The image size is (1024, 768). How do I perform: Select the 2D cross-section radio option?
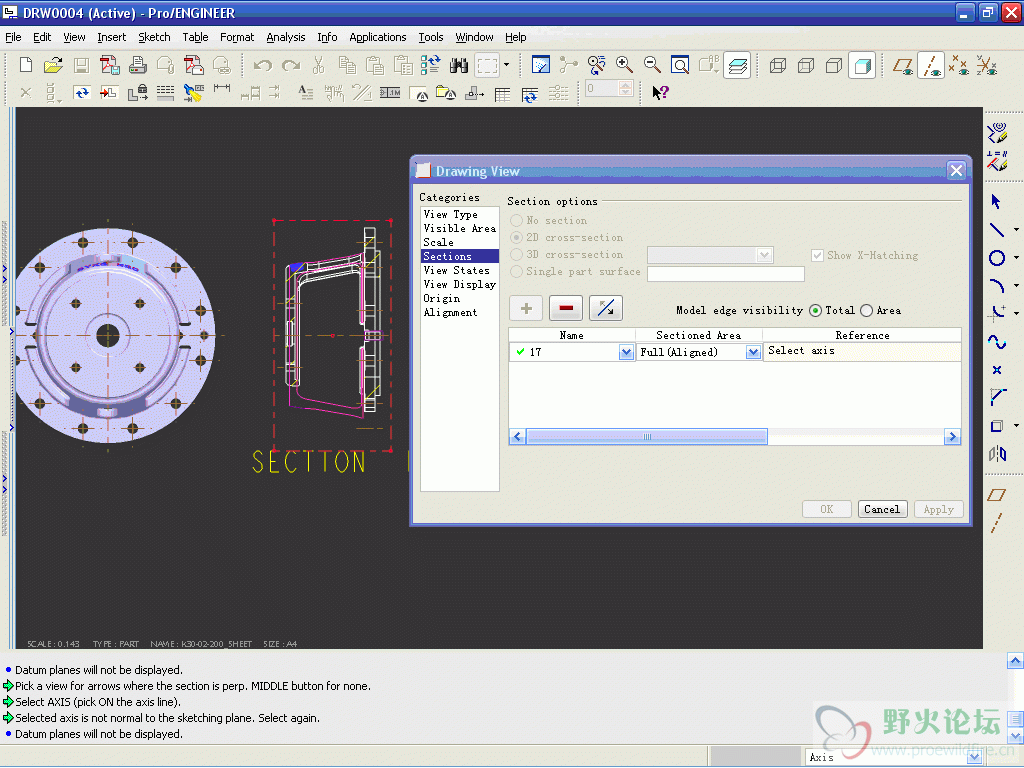517,237
